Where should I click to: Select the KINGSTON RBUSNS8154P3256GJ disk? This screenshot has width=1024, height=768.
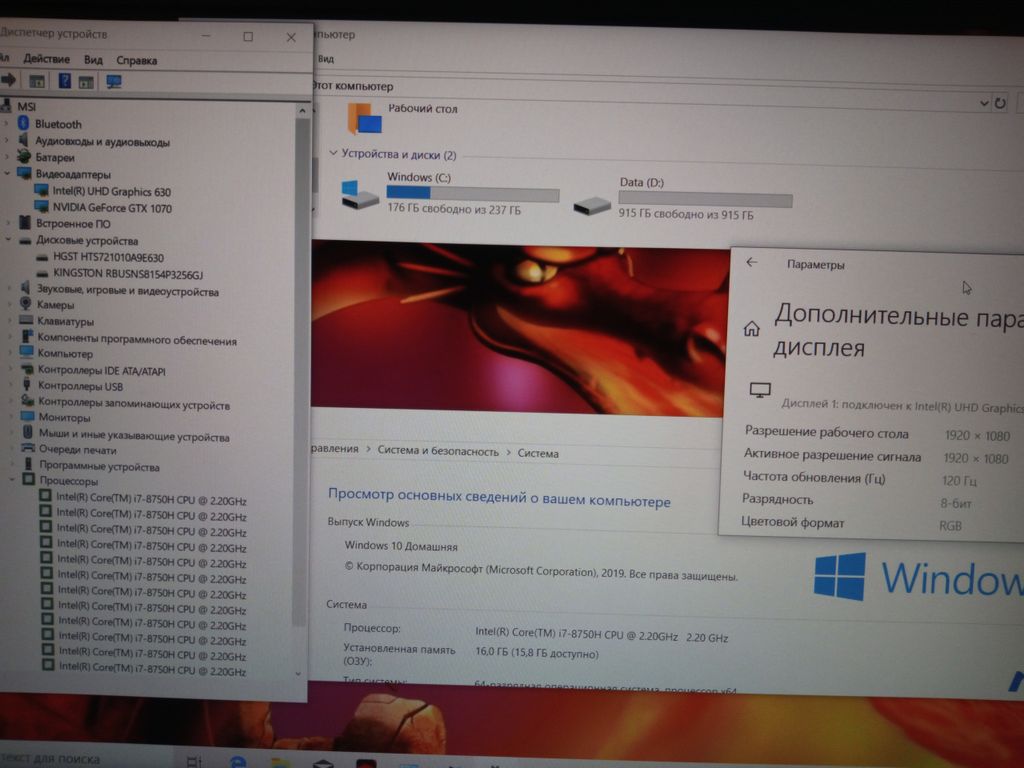128,274
